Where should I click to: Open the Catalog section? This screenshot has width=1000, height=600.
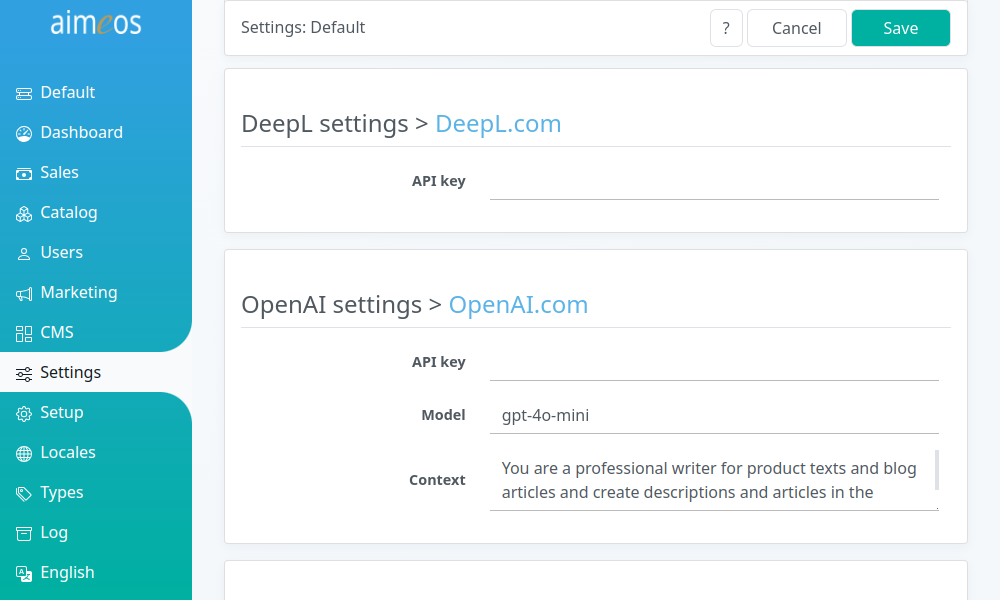(x=96, y=212)
